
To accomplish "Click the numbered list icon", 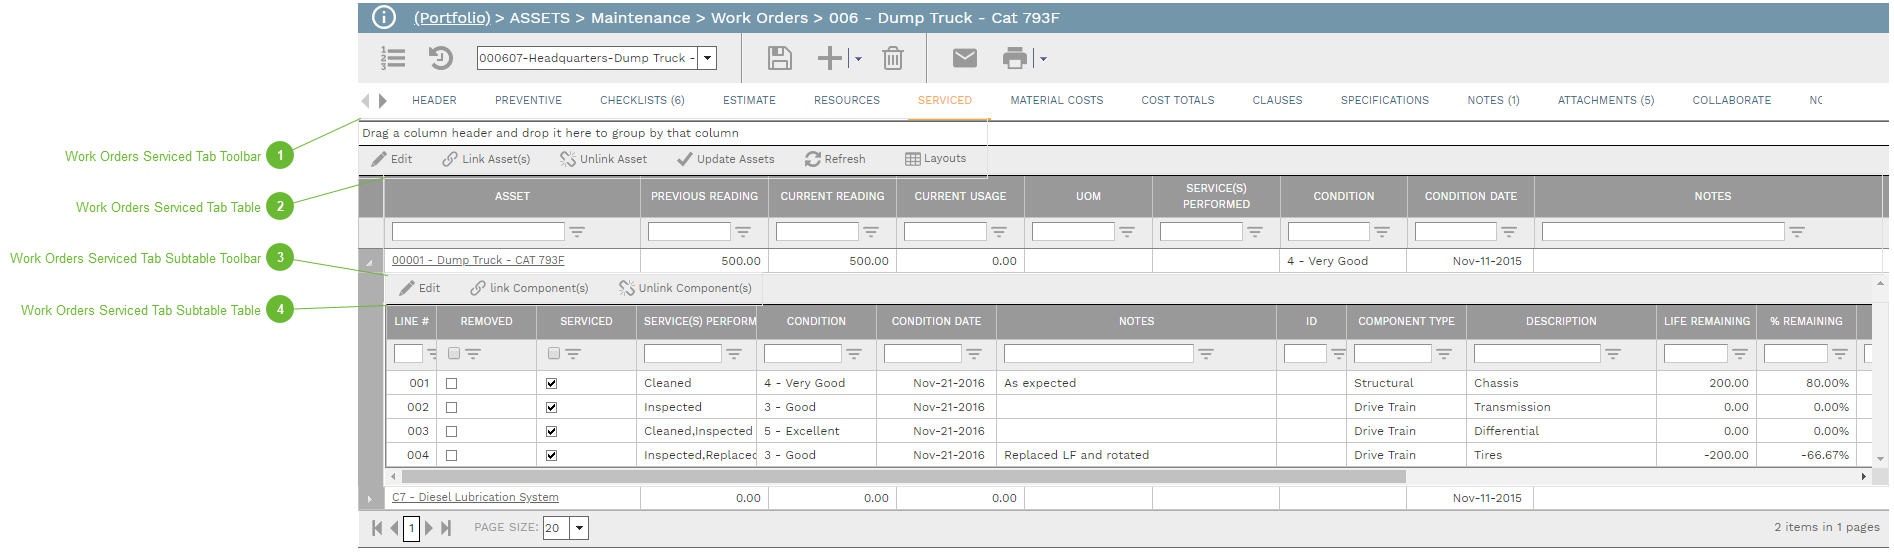I will tap(393, 58).
